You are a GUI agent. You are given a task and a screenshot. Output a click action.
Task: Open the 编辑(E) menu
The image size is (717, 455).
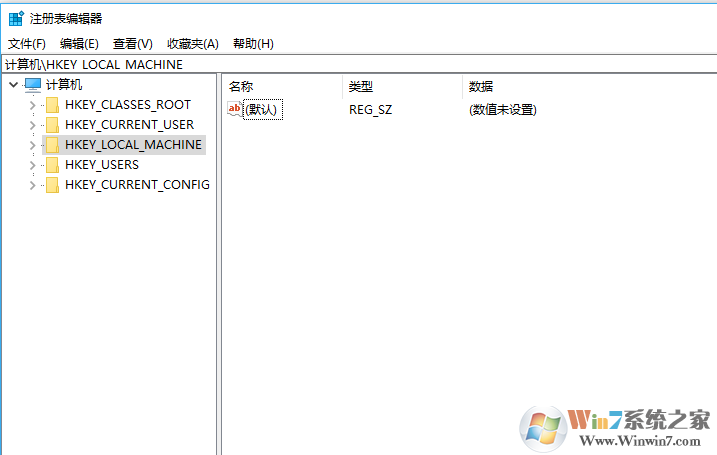point(79,44)
